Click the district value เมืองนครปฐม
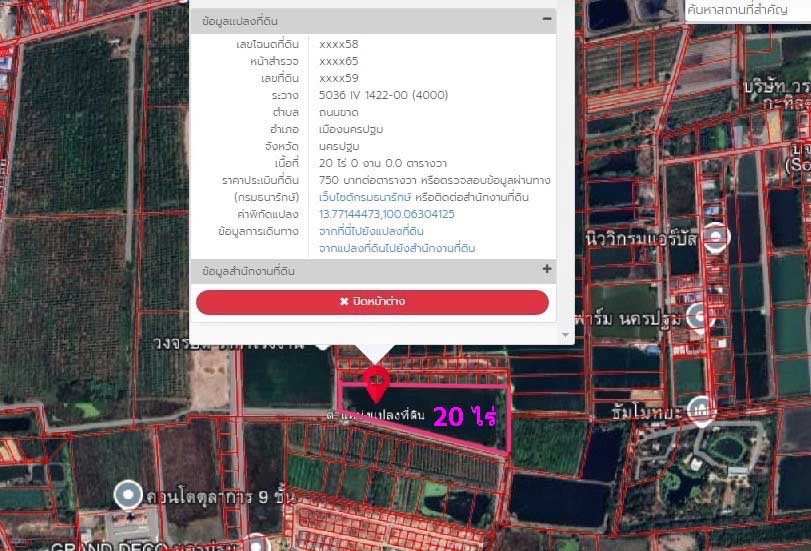The height and width of the screenshot is (551, 811). [x=351, y=129]
